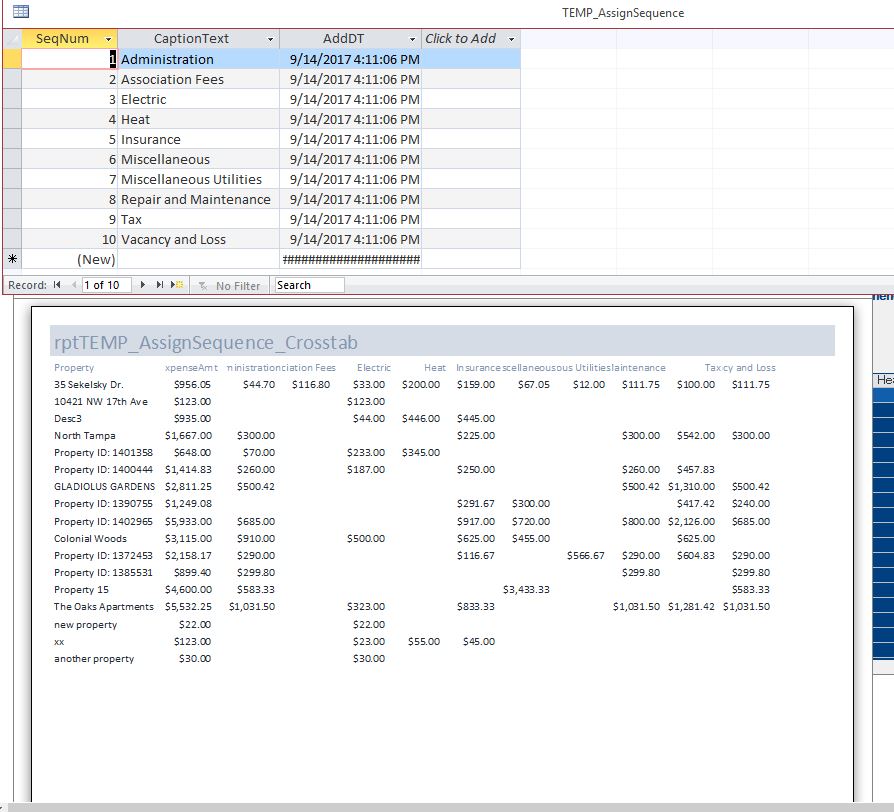
Task: Click GLADIOLUS GARDENS in report
Action: (104, 486)
